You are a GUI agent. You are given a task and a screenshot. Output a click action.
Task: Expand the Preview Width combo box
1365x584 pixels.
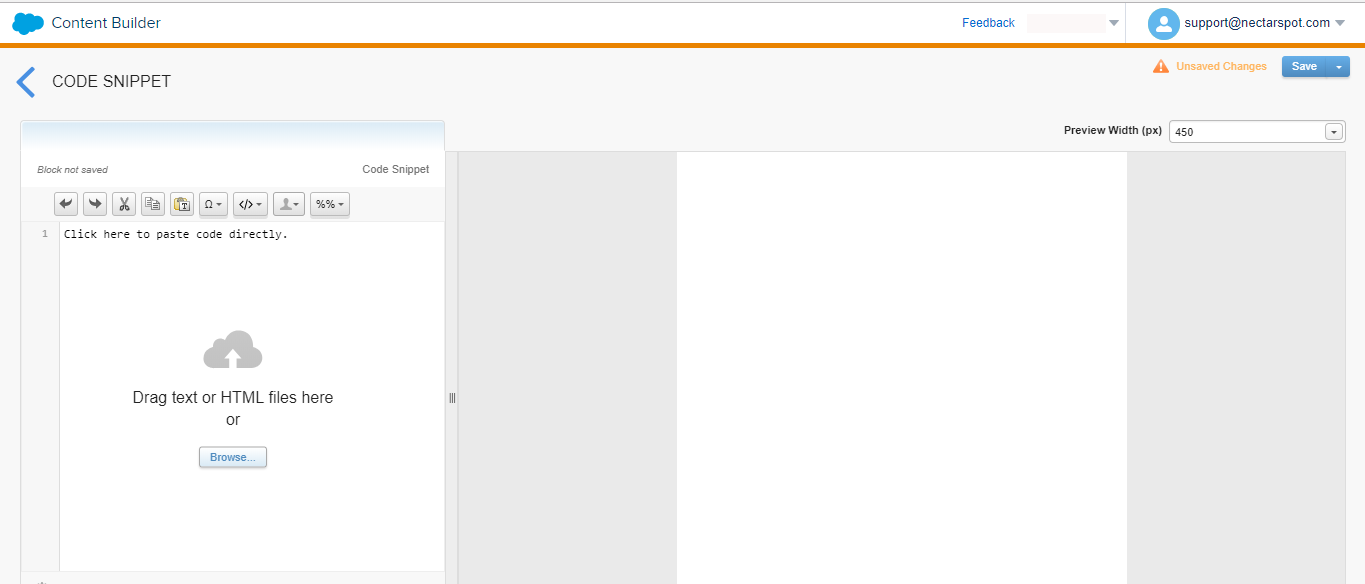pyautogui.click(x=1332, y=132)
